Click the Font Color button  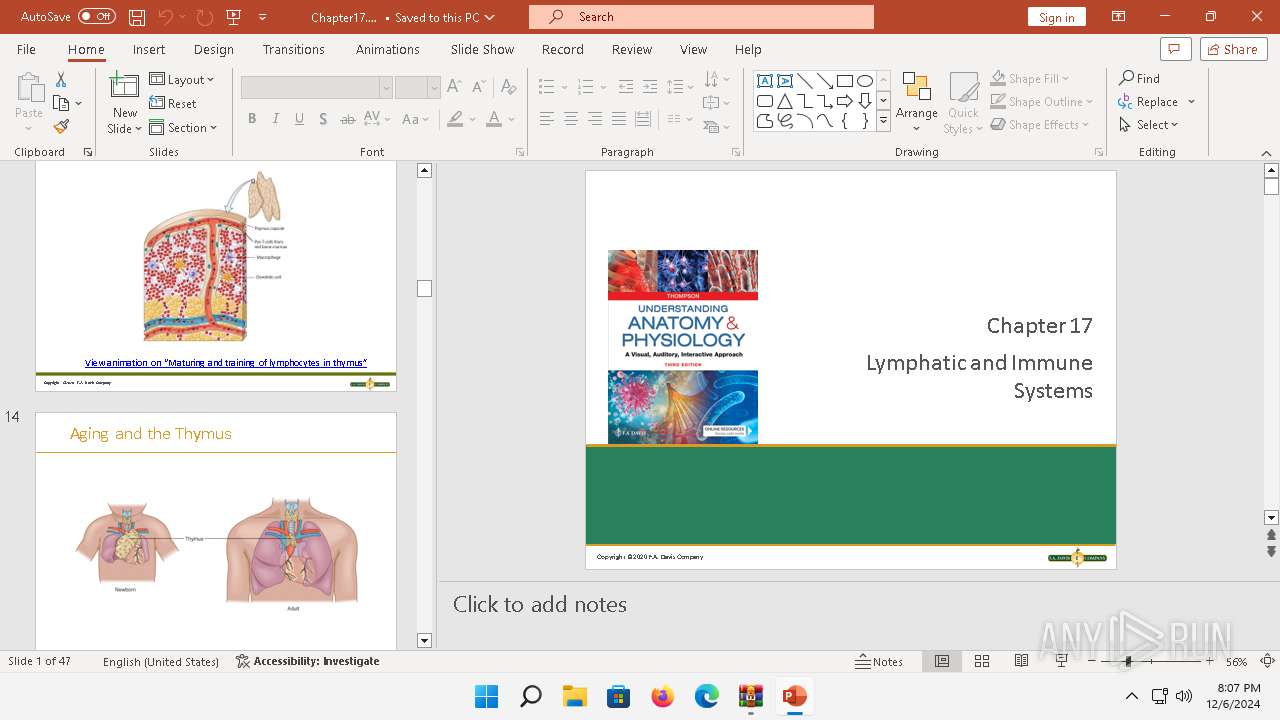point(493,119)
